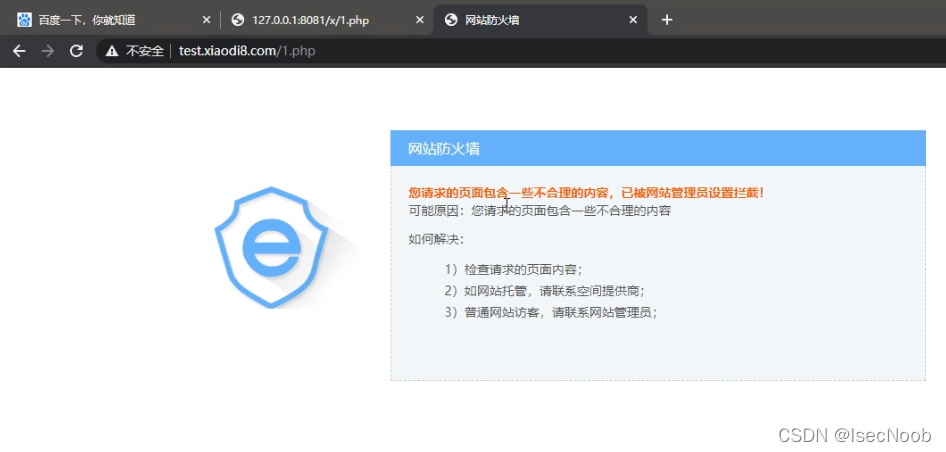Close the 百度一下，你就知道 tab
Viewport: 946px width, 452px height.
point(206,20)
